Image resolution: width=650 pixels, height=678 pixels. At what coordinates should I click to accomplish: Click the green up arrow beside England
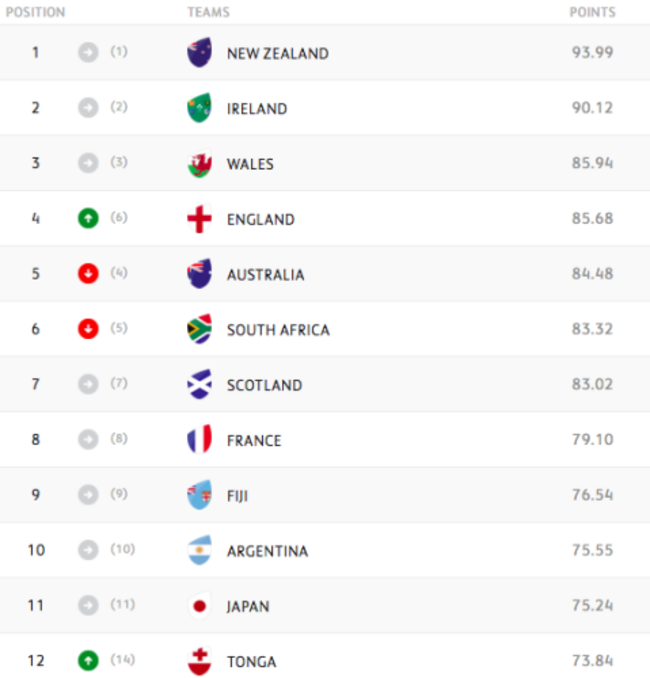point(88,218)
